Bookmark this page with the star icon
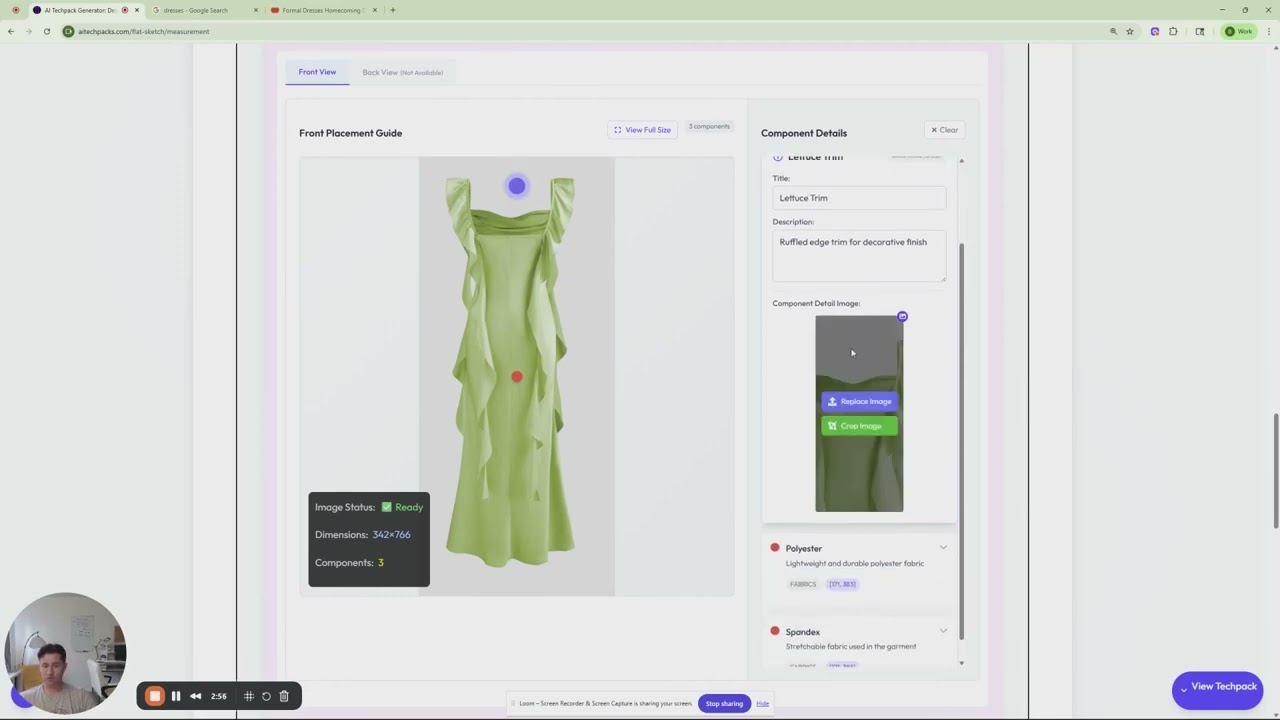The image size is (1280, 720). point(1130,31)
